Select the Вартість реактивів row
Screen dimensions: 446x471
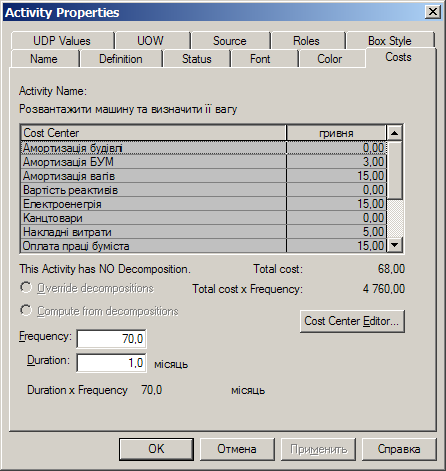point(204,190)
